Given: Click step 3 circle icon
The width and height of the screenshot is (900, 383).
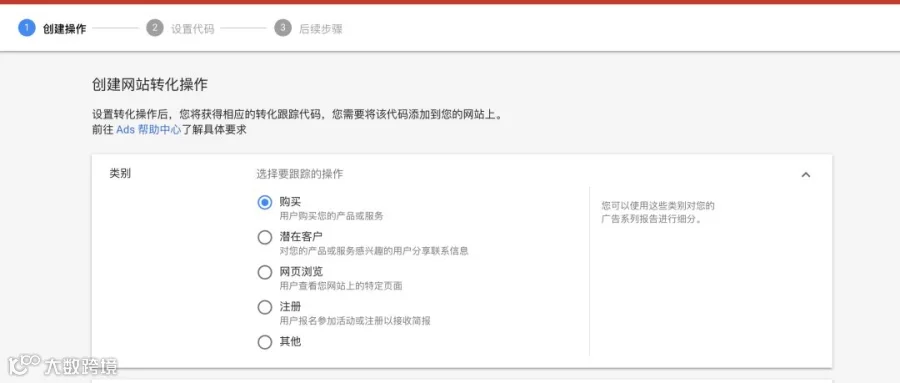Looking at the screenshot, I should click(283, 28).
